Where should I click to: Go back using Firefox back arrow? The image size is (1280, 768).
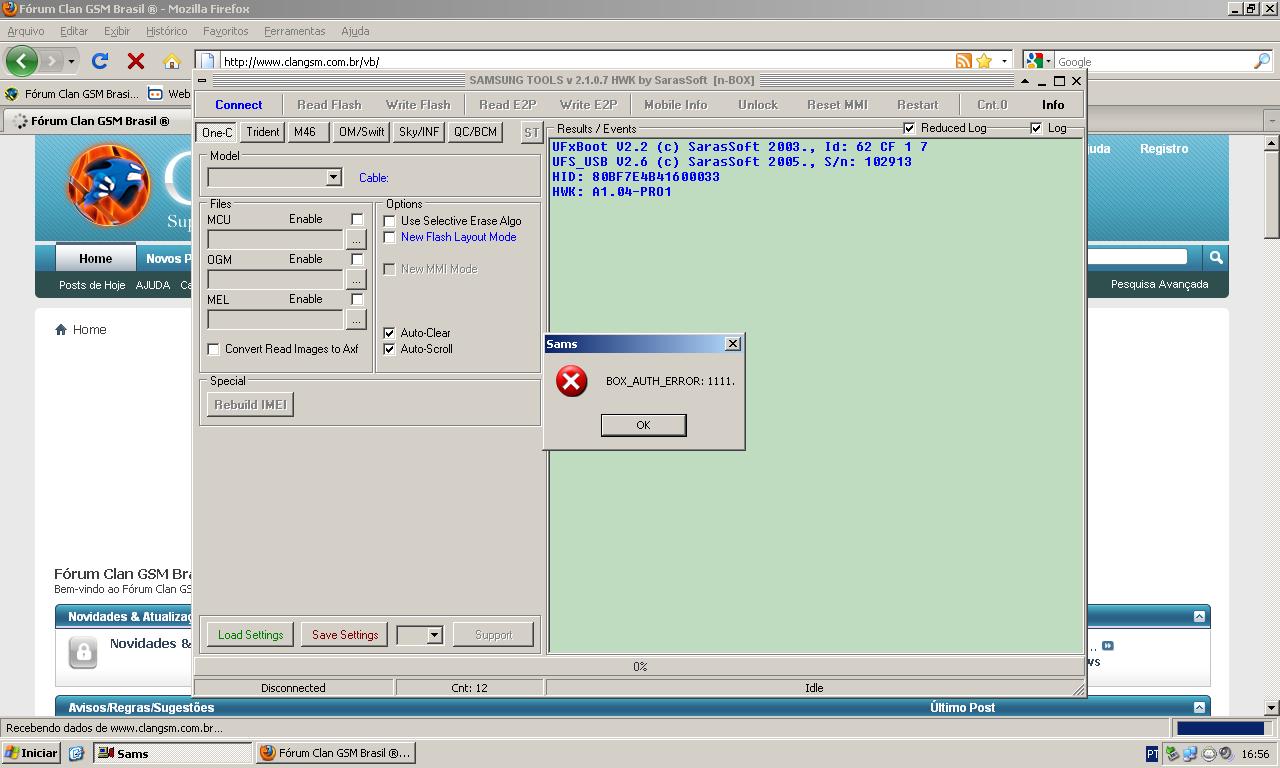click(21, 61)
